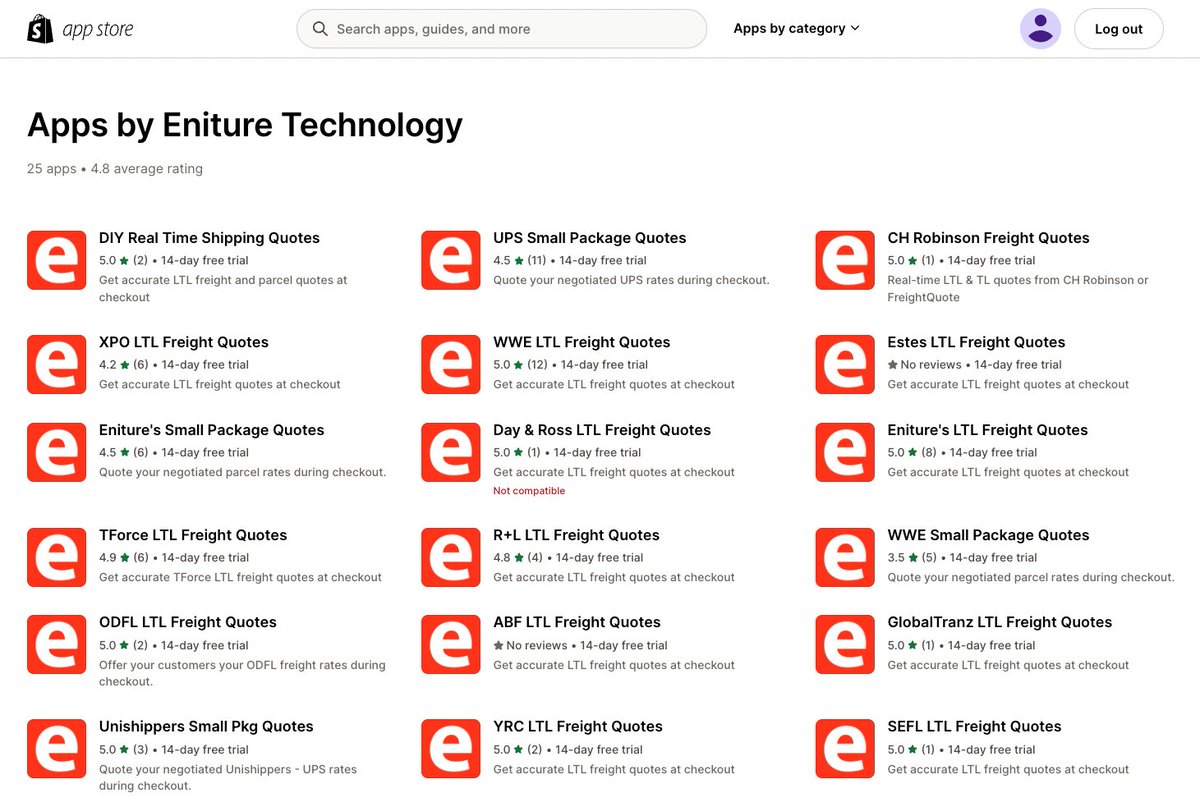The height and width of the screenshot is (807, 1200).
Task: Click the ODFL LTL Freight Quotes icon
Action: pyautogui.click(x=57, y=645)
